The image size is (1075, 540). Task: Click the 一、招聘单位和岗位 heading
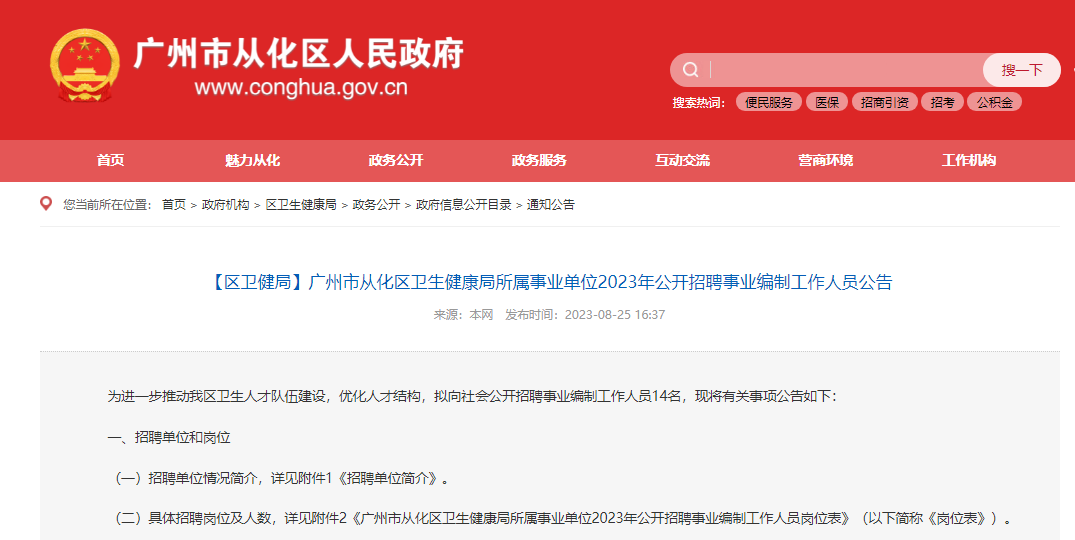[169, 437]
